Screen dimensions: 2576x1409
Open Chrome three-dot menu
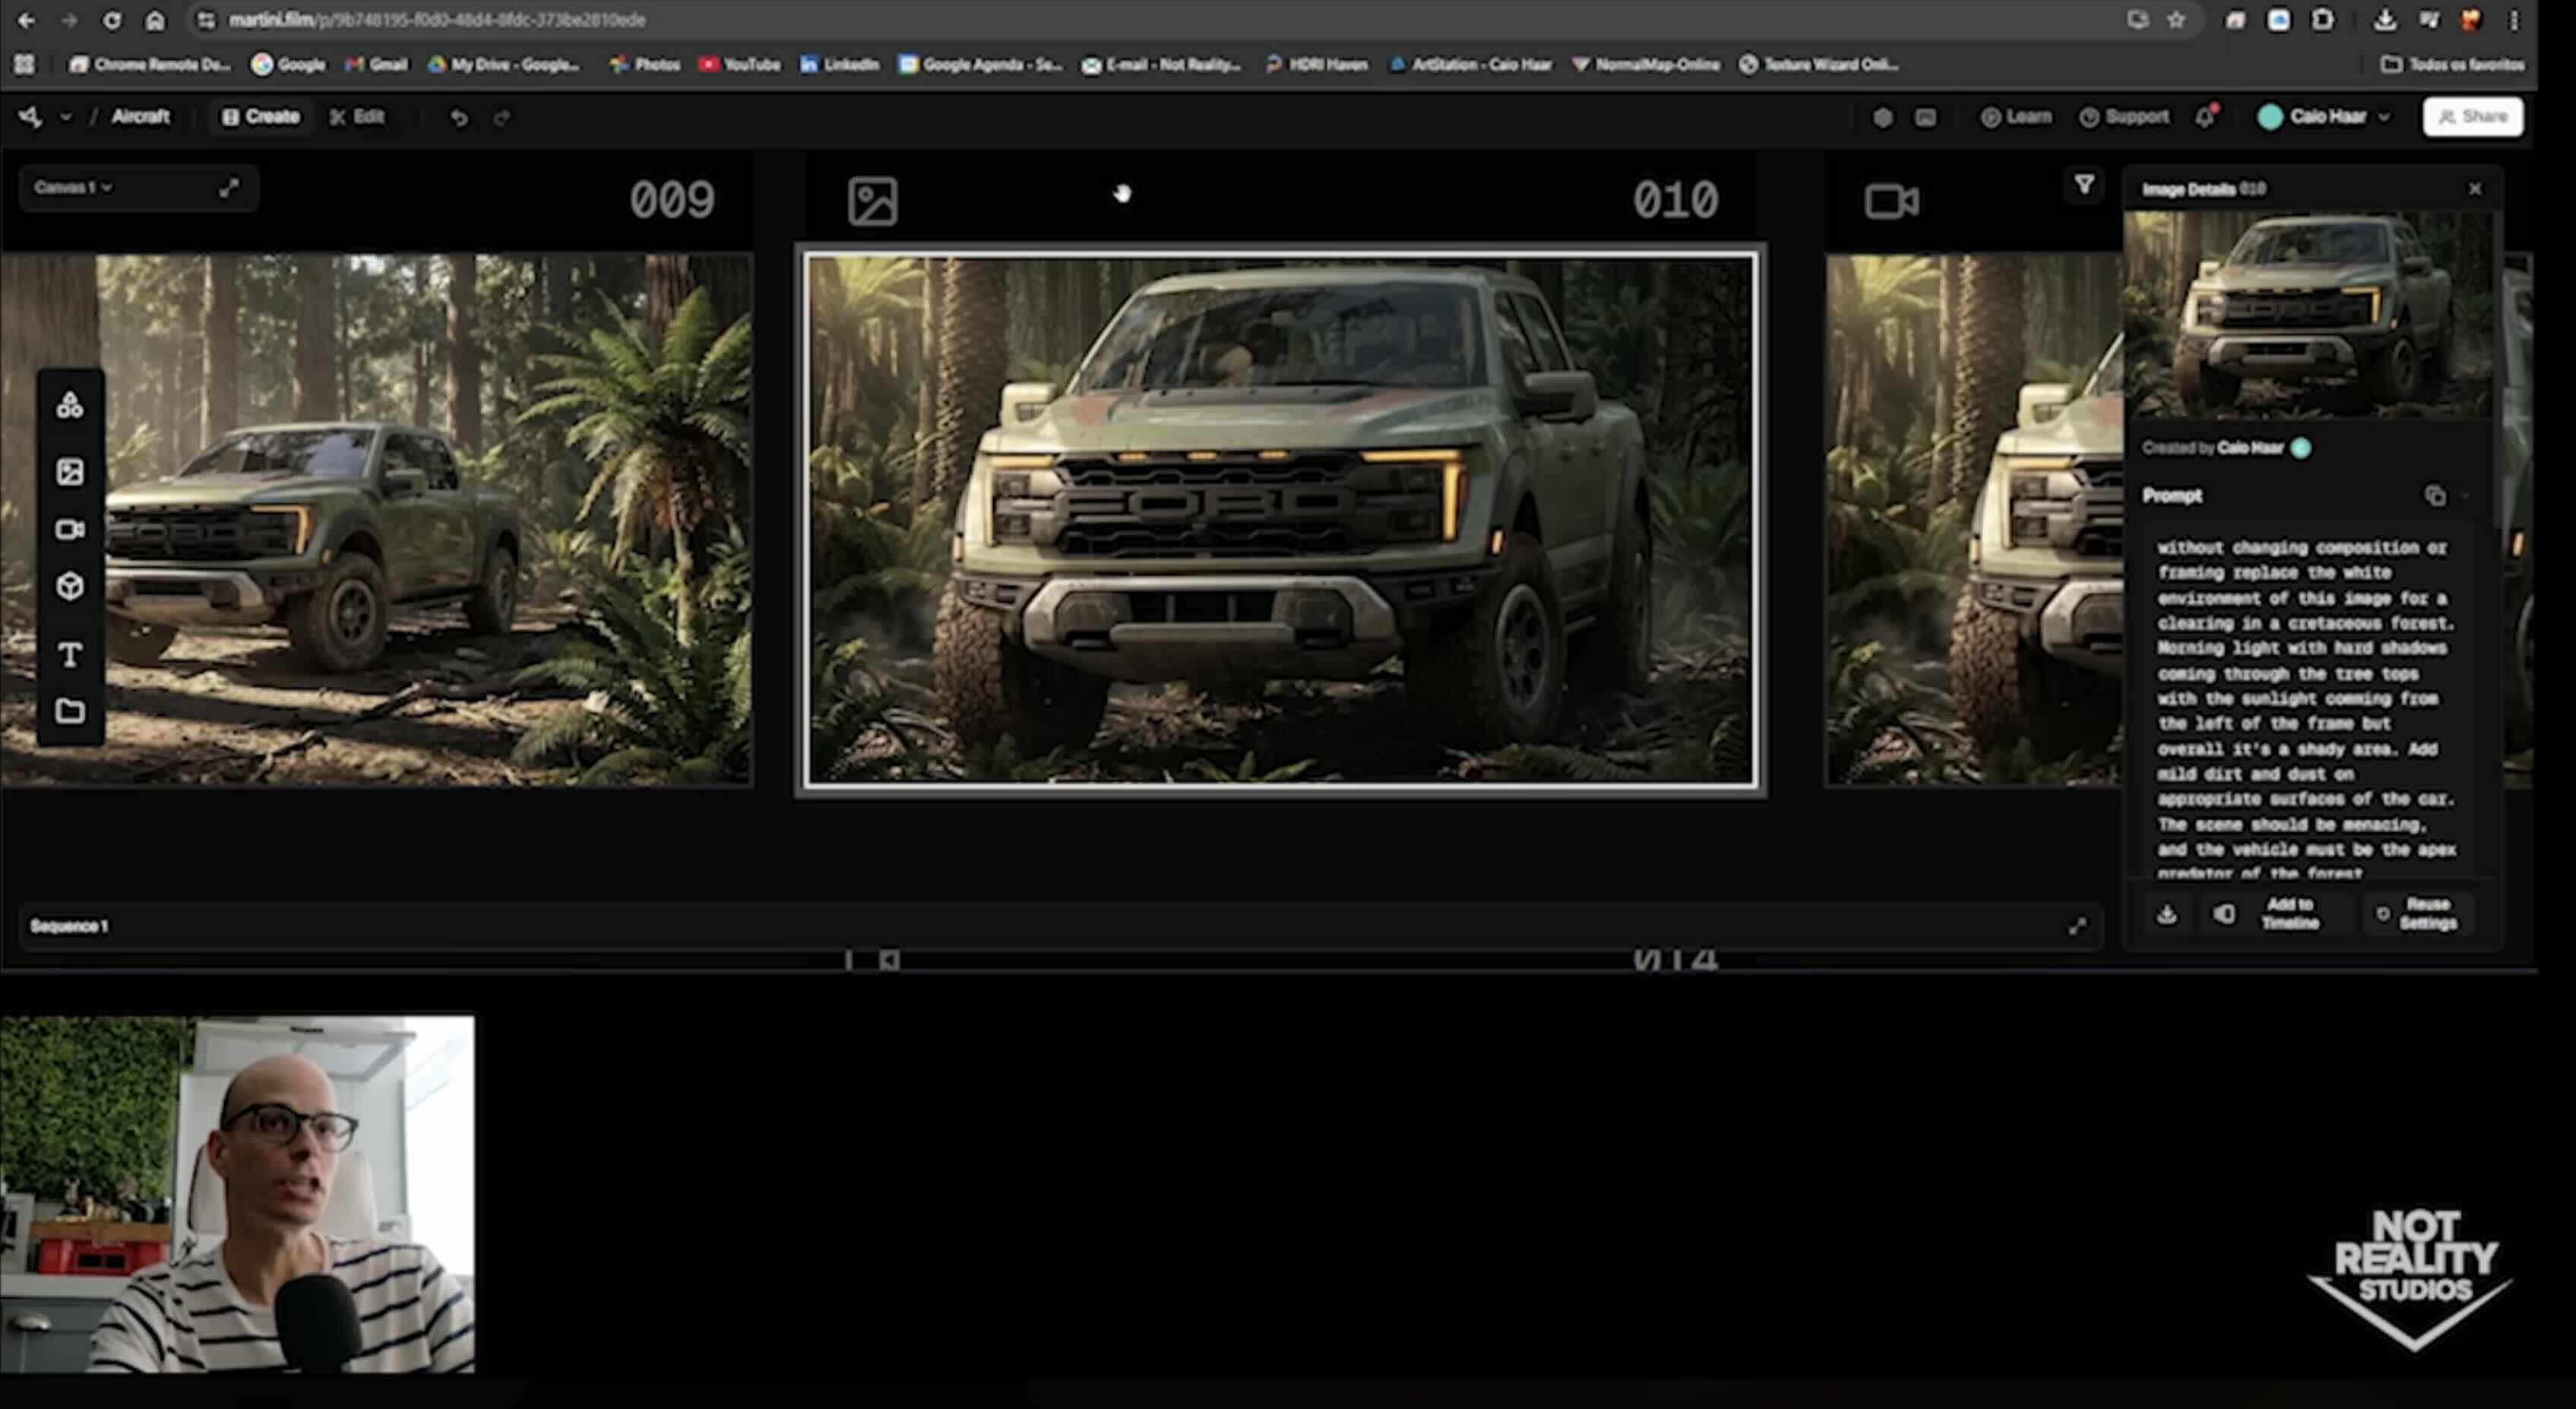2514,20
